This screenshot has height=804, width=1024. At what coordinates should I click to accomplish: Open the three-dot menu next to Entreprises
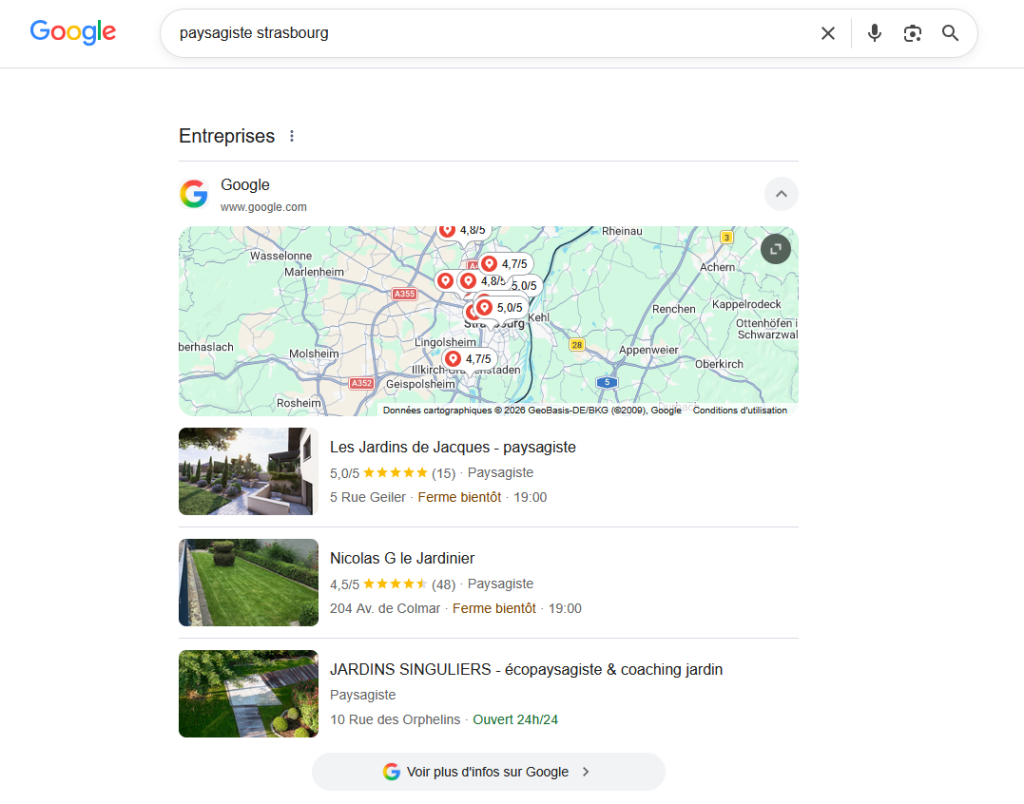tap(292, 136)
